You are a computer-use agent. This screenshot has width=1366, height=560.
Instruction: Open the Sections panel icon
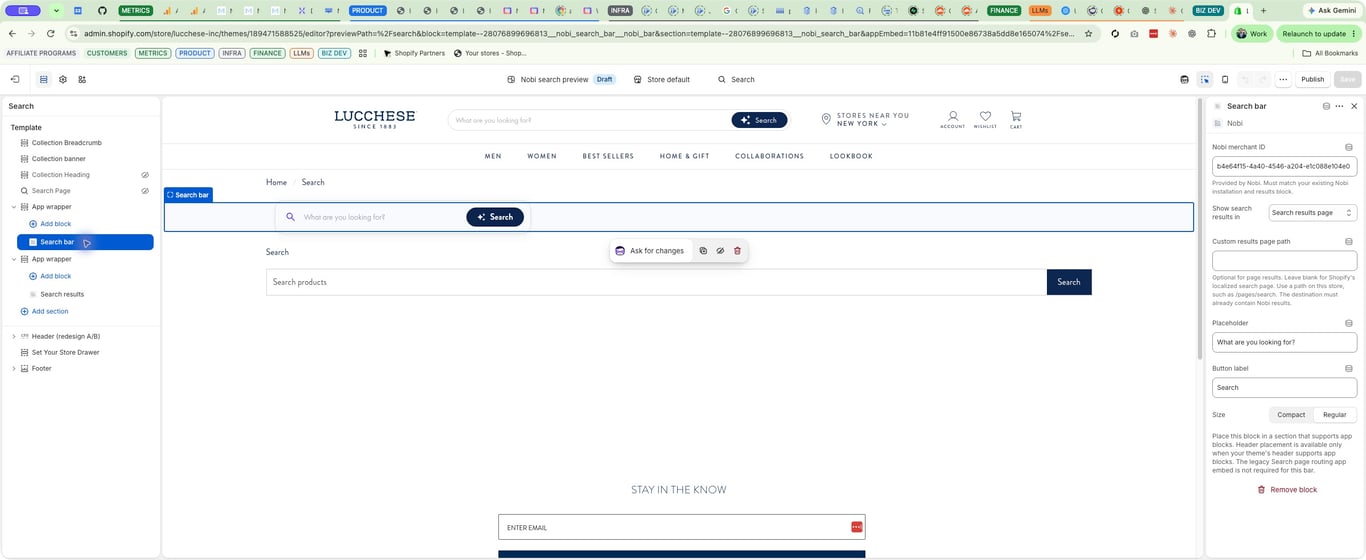(43, 79)
